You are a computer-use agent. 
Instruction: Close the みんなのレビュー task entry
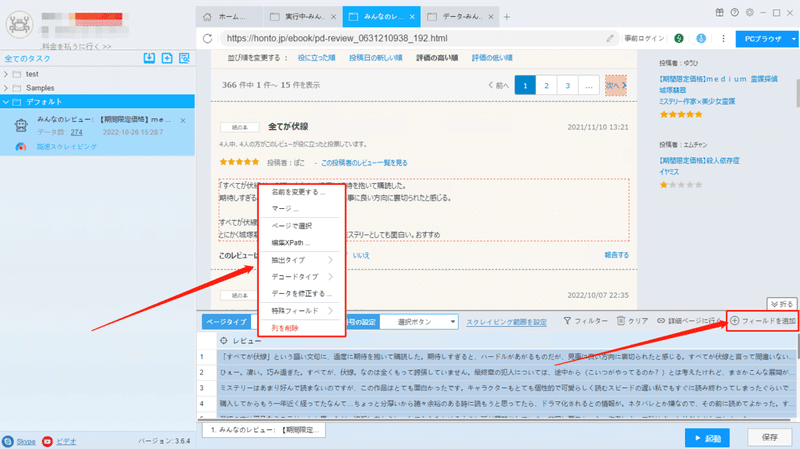183,121
